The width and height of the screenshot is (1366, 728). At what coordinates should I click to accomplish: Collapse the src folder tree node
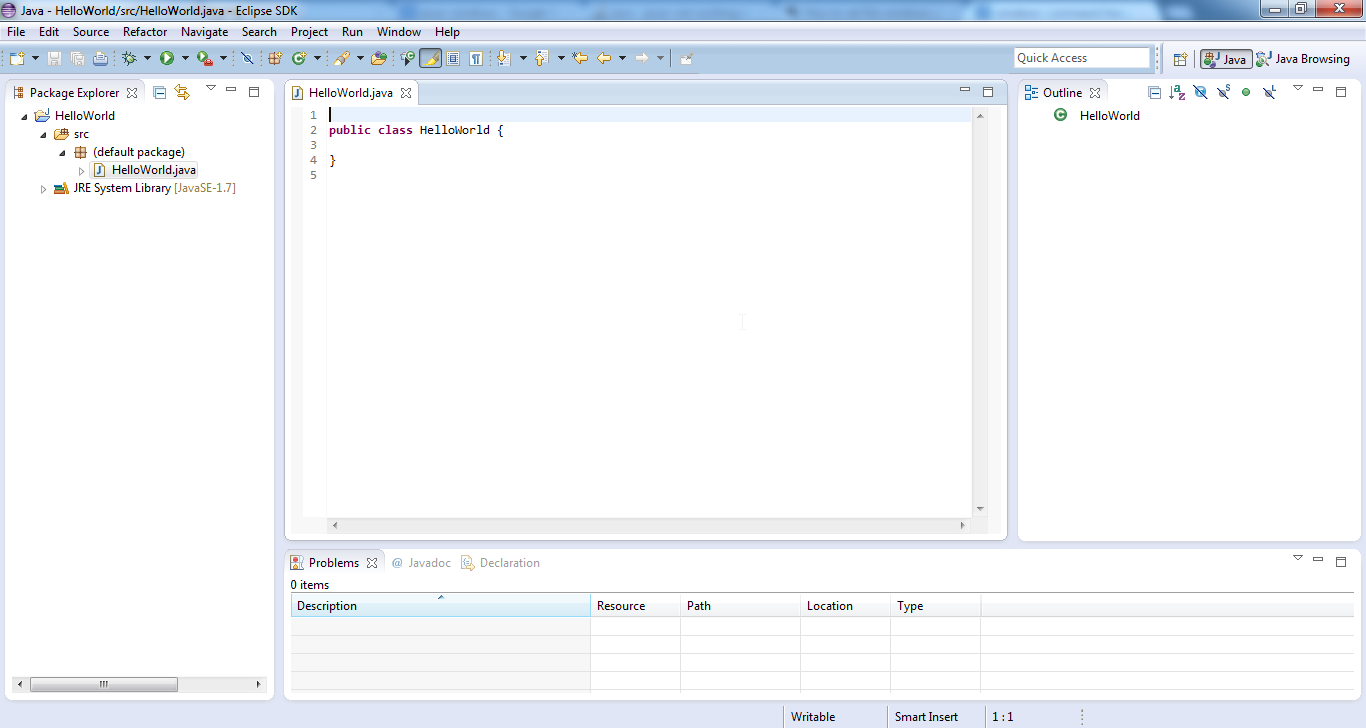[x=43, y=134]
